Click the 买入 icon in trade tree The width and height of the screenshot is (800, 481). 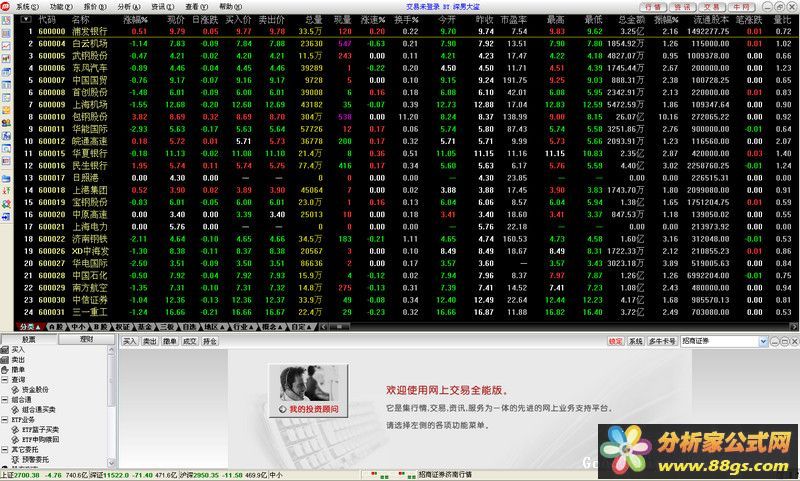(x=5, y=349)
